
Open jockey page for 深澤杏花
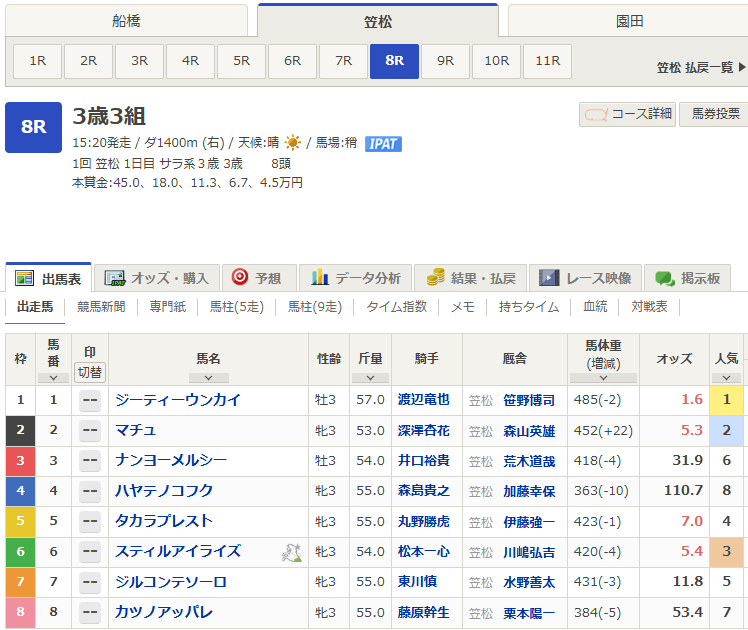coord(424,430)
